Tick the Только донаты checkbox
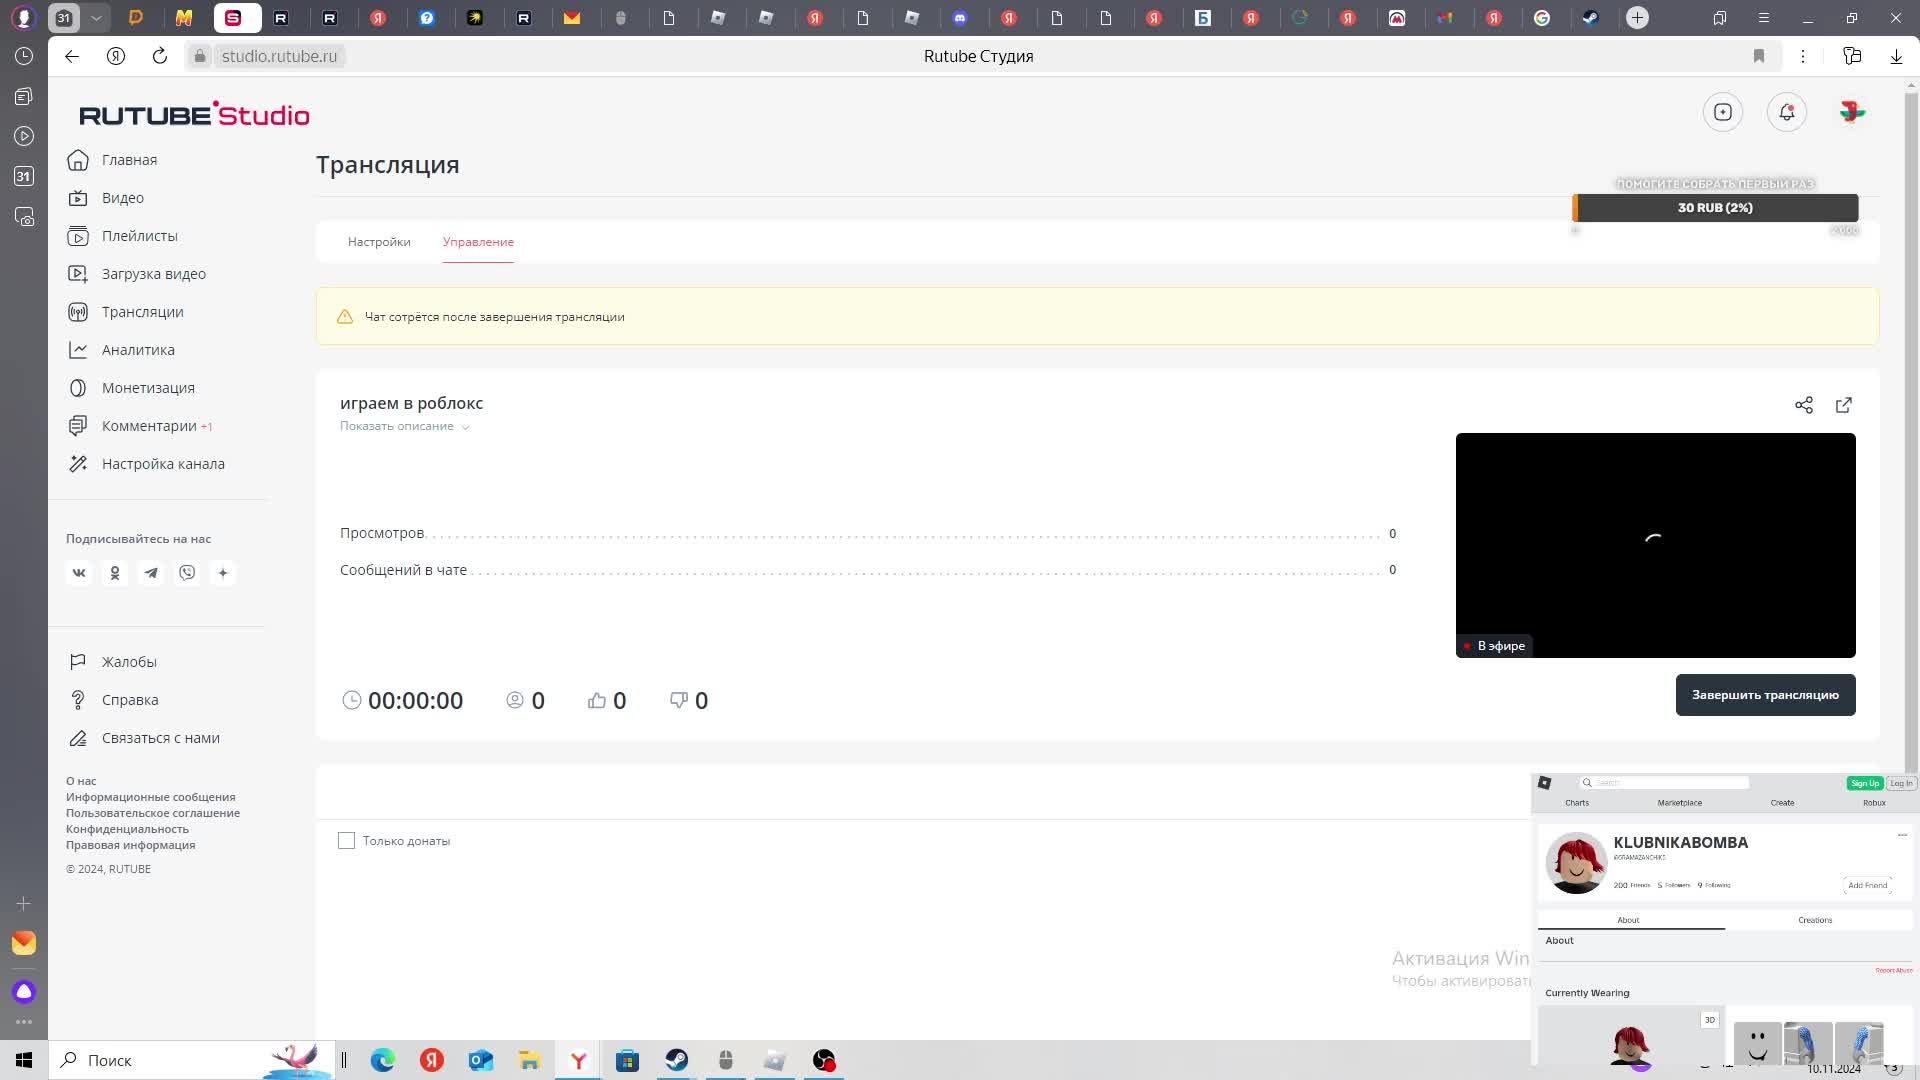 tap(346, 841)
